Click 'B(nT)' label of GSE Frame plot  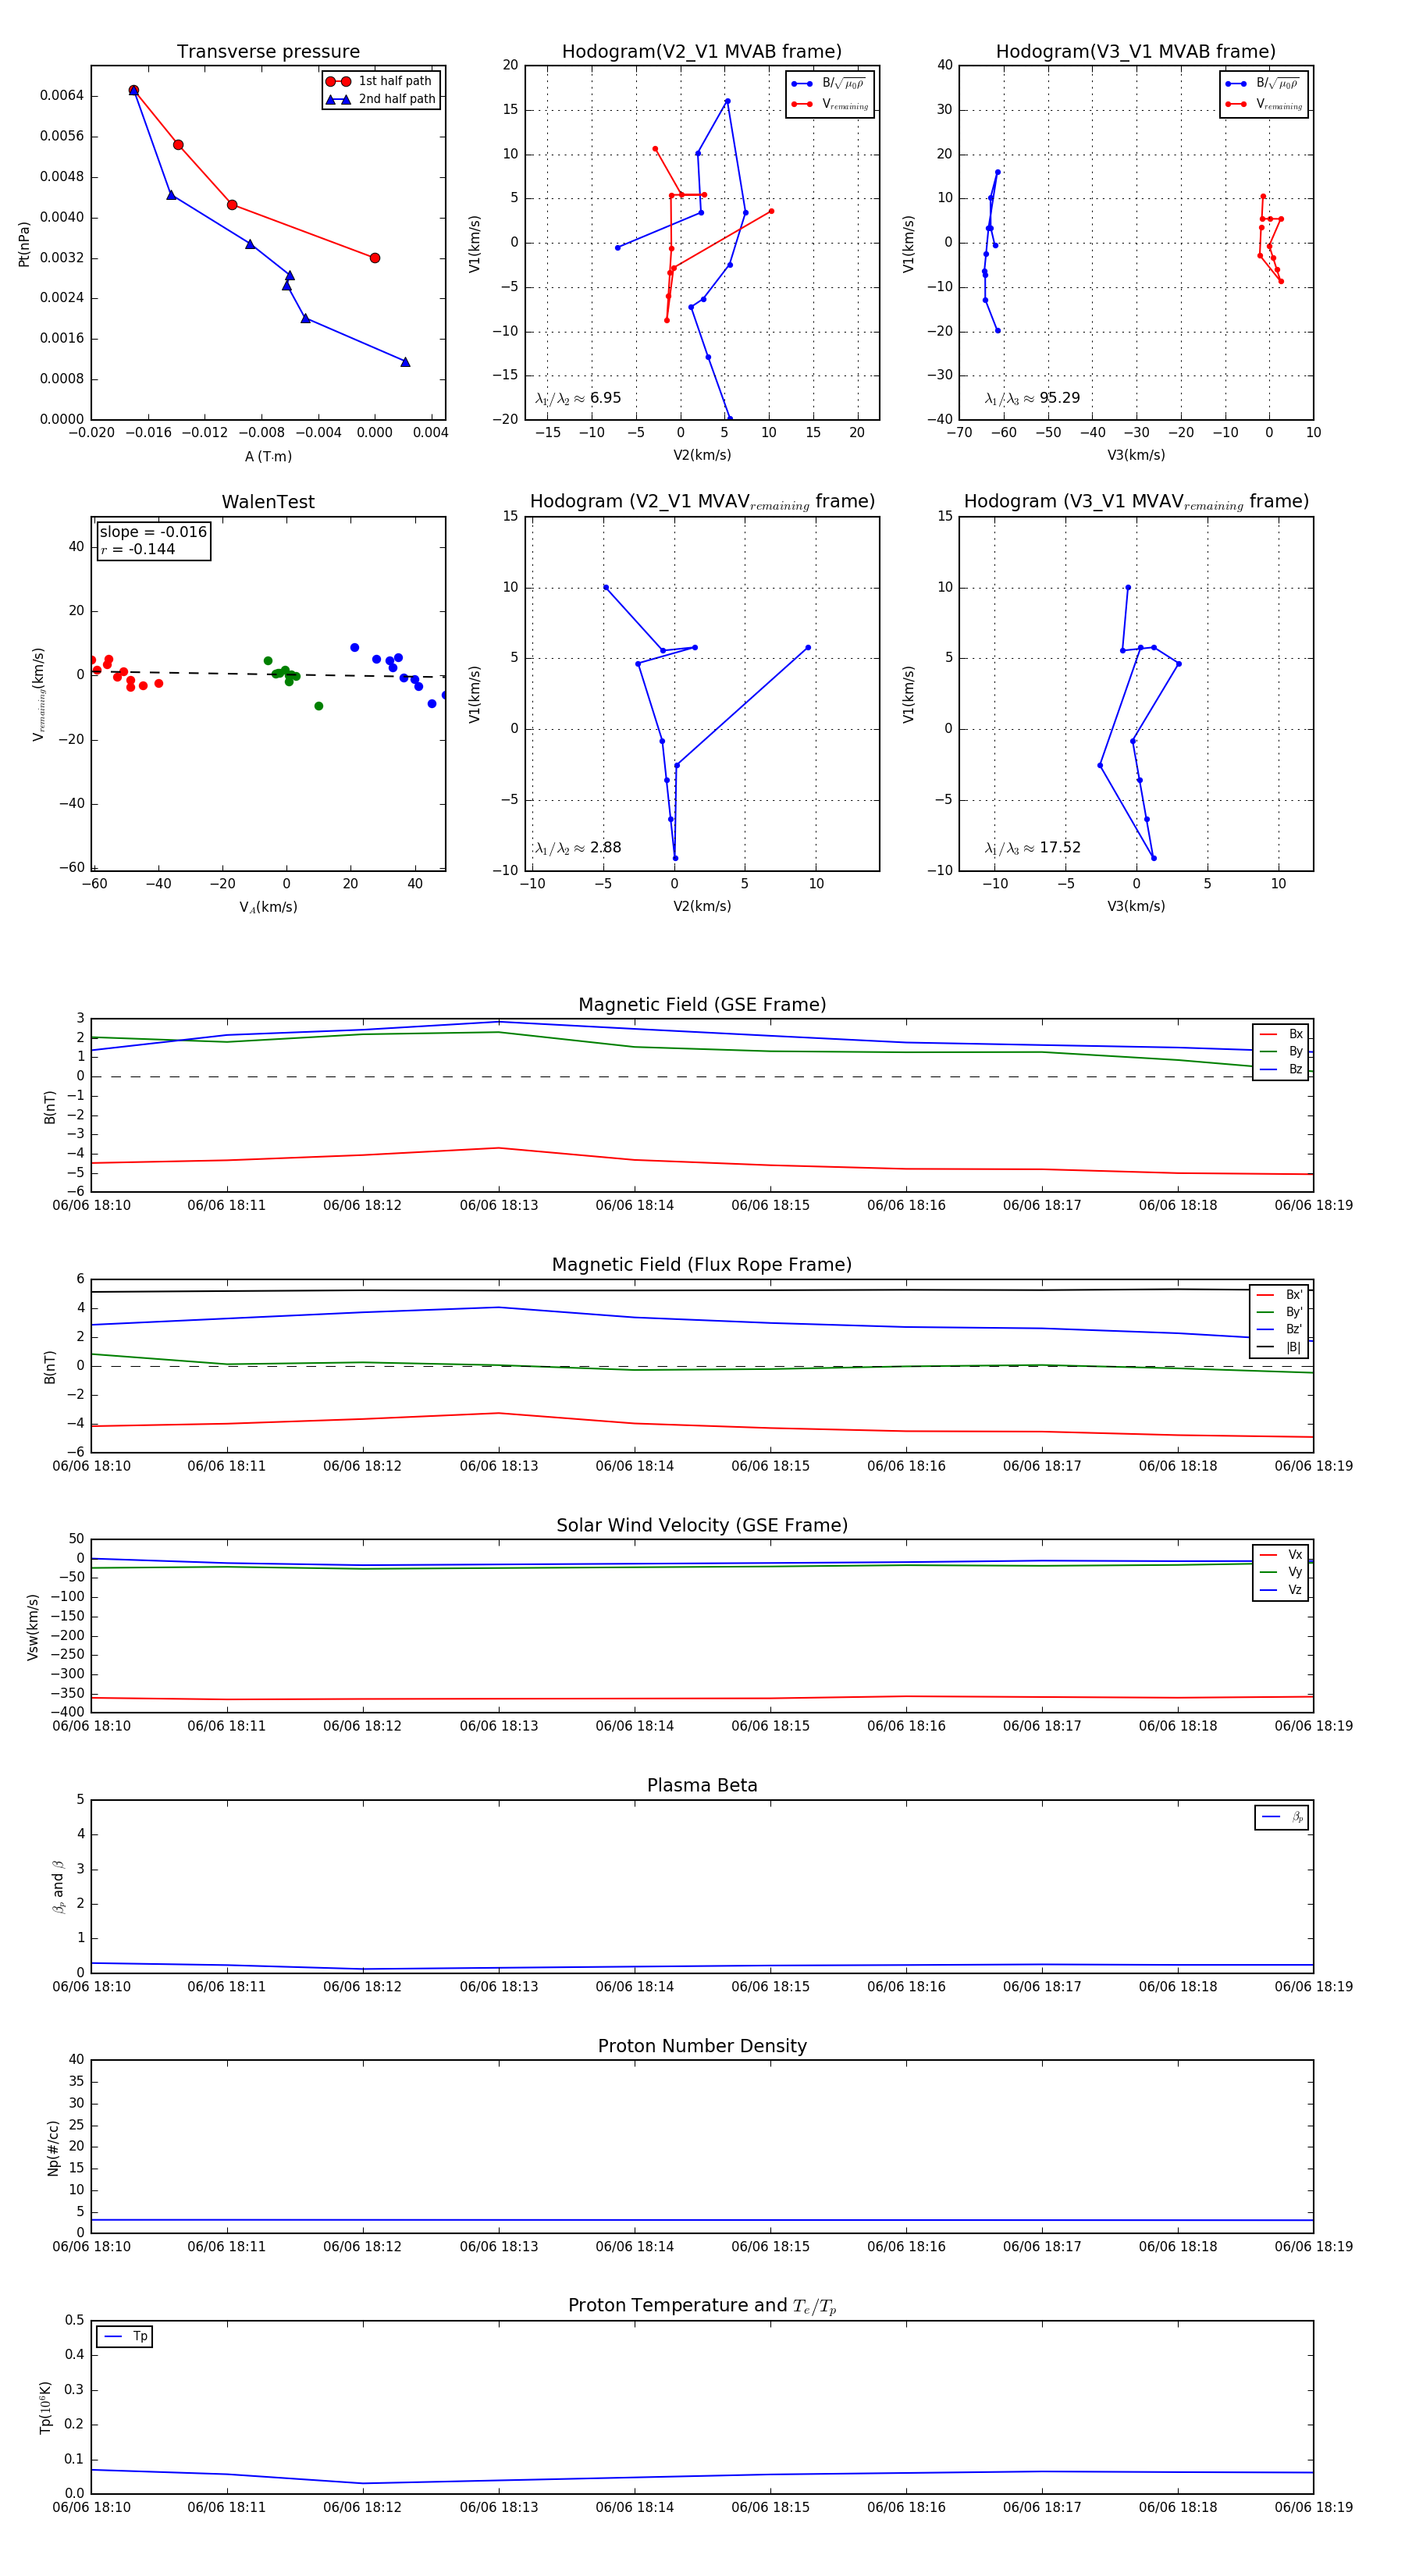pos(49,1106)
